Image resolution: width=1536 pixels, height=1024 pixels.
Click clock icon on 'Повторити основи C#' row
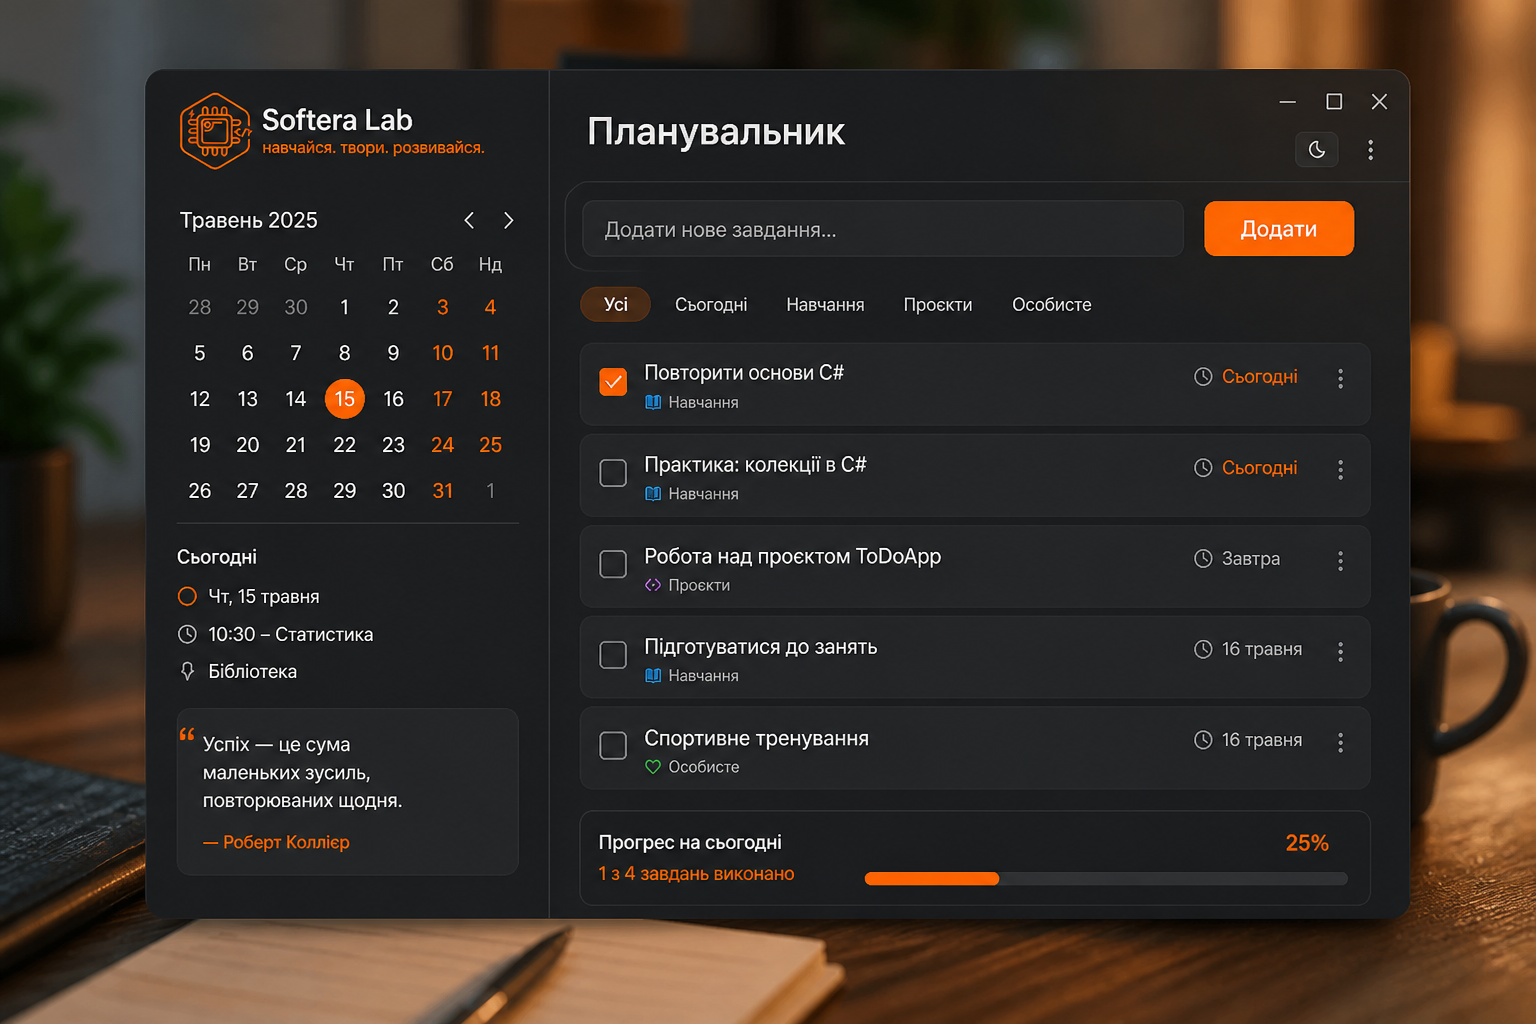(1203, 376)
